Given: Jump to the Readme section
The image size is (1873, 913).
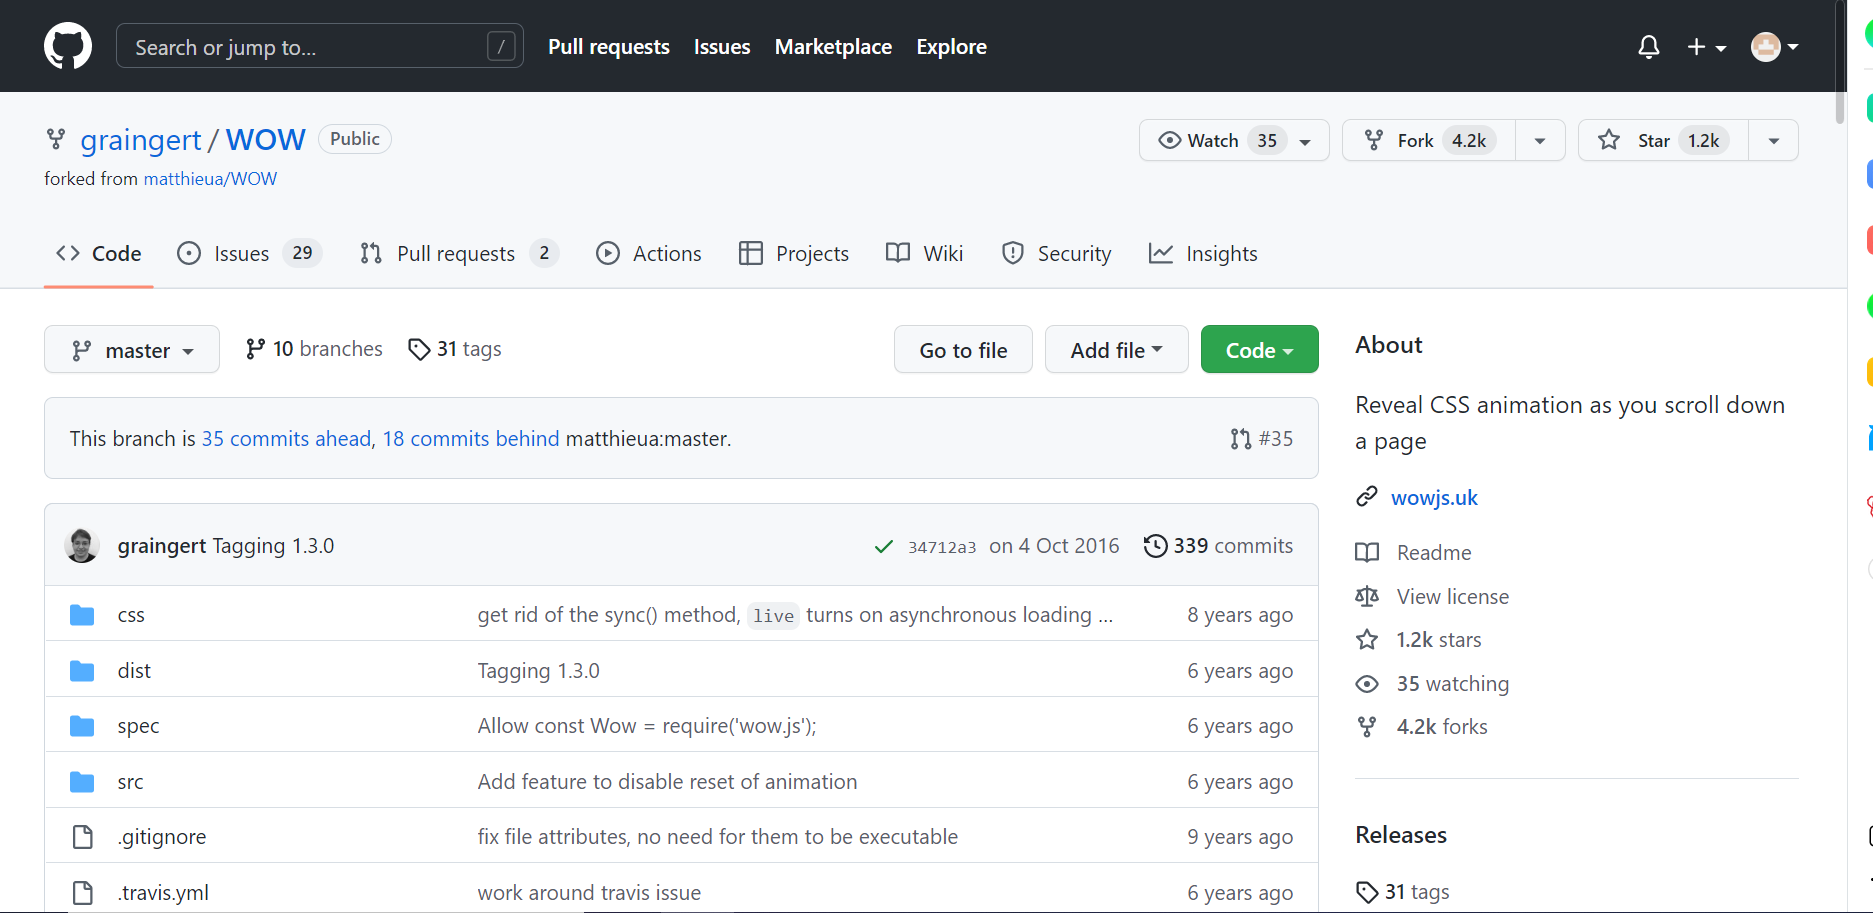Looking at the screenshot, I should [1414, 553].
